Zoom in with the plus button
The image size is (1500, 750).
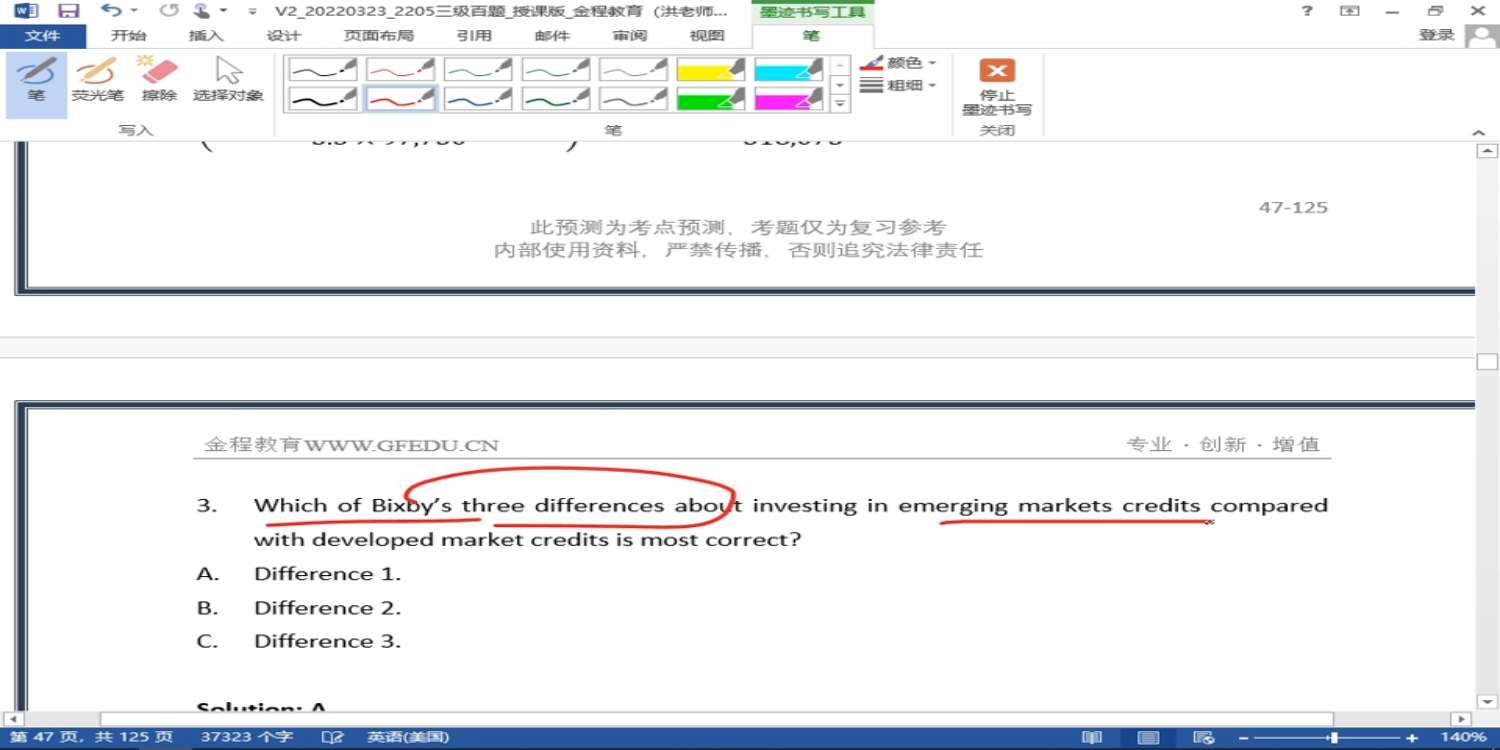click(1412, 738)
